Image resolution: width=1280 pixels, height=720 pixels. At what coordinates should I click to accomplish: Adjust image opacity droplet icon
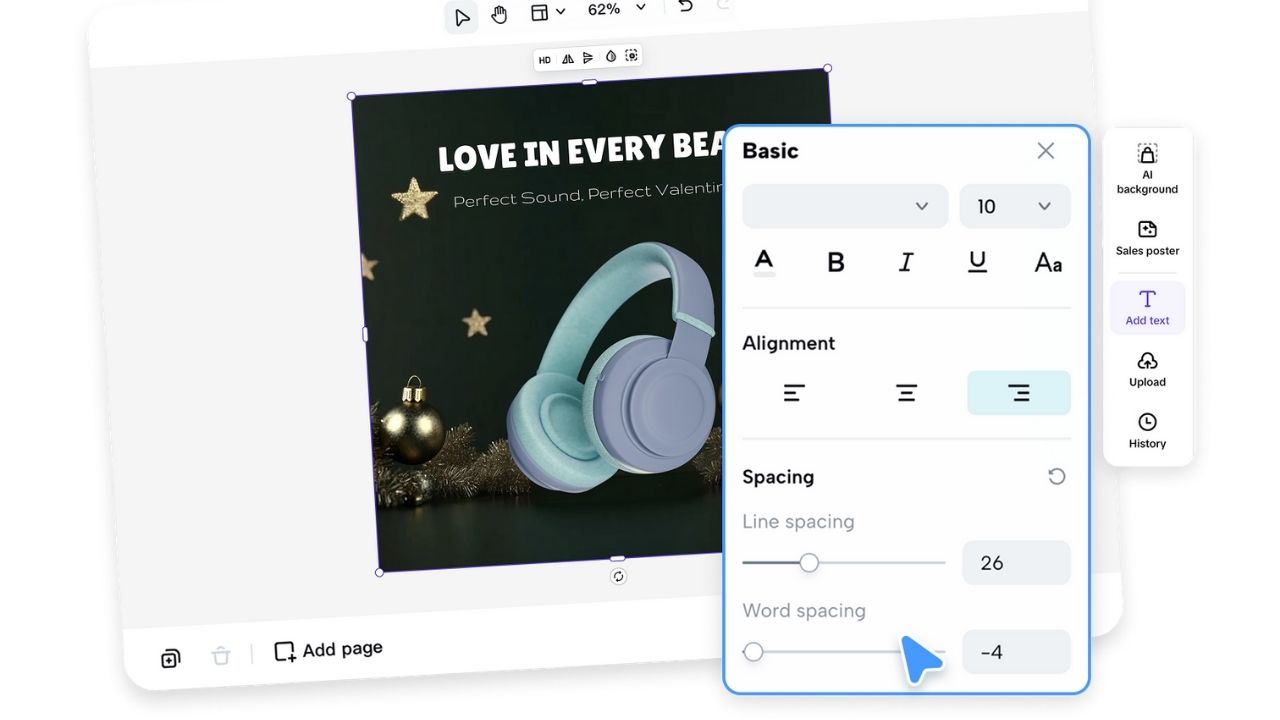610,57
